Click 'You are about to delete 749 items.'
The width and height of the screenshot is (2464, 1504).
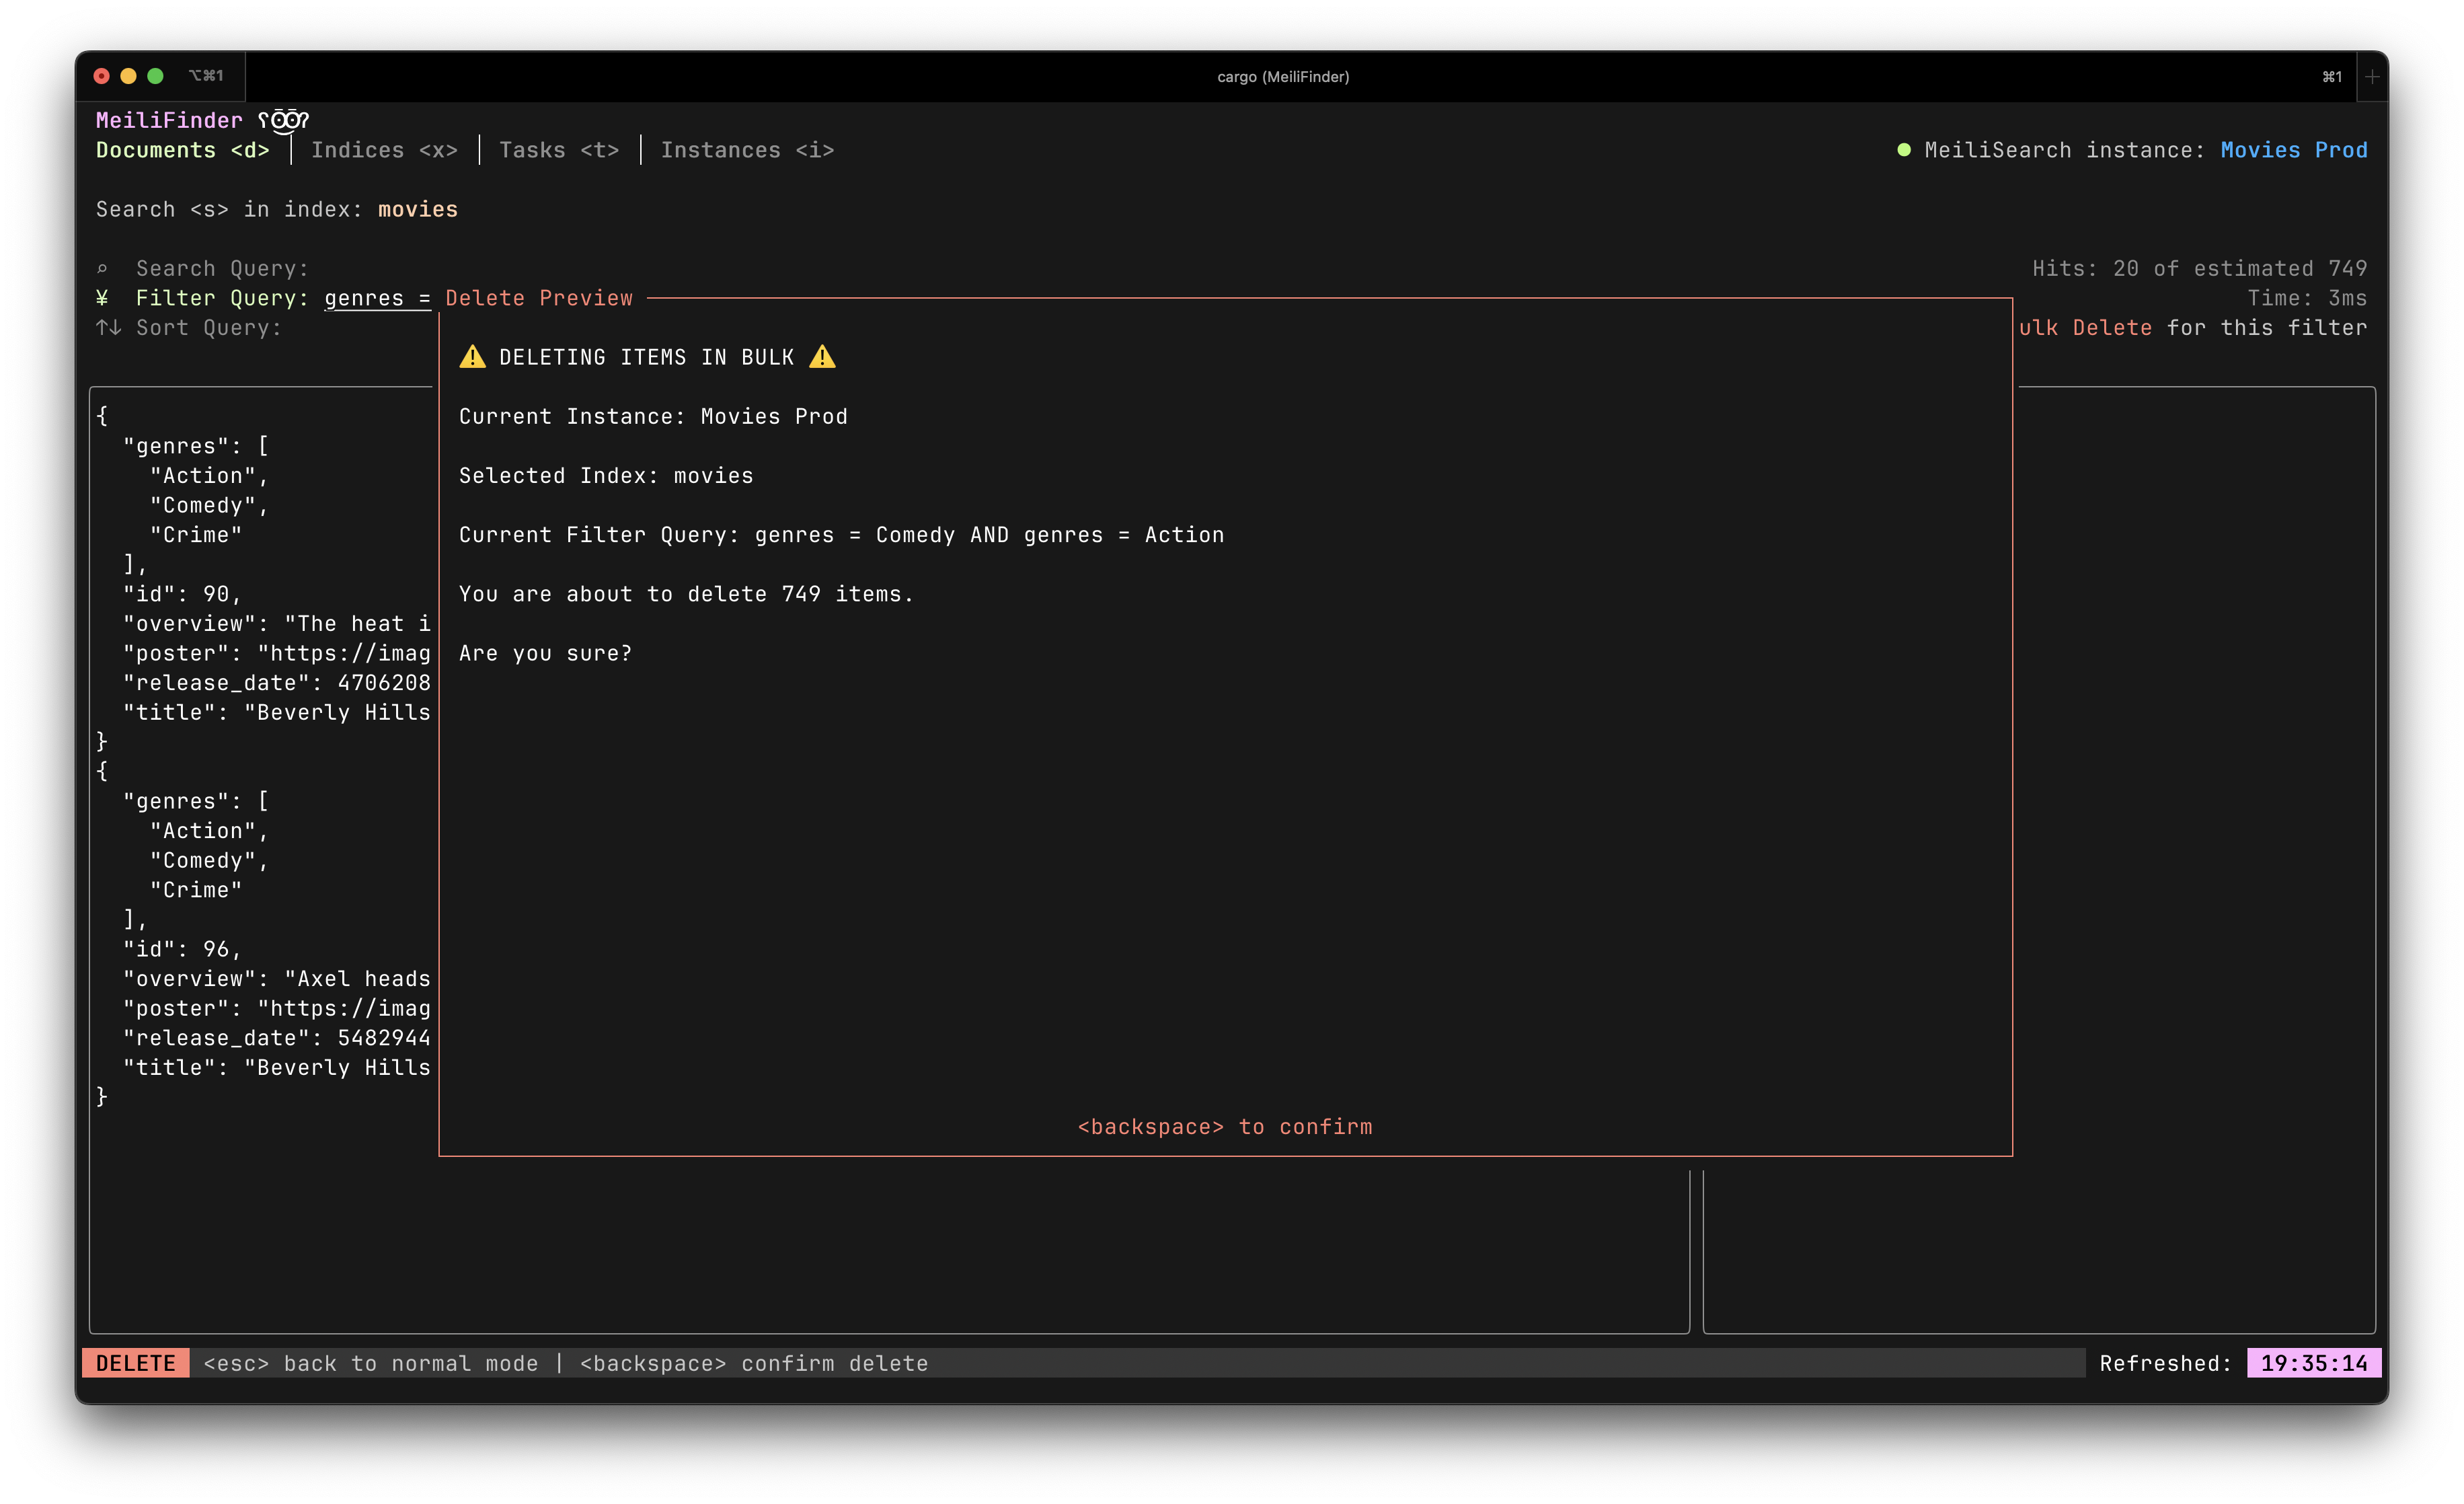(687, 594)
